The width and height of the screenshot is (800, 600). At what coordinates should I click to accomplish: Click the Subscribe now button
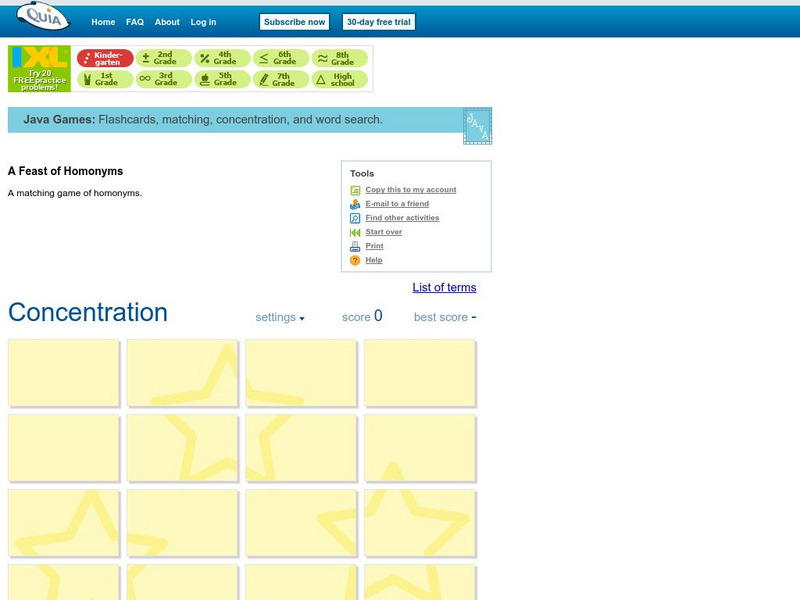tap(294, 22)
